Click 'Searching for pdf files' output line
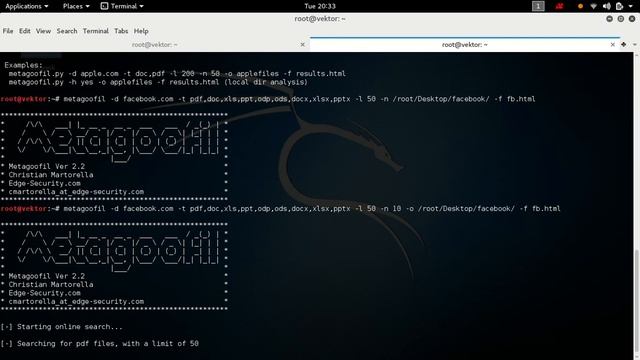640x360 pixels. click(x=99, y=344)
